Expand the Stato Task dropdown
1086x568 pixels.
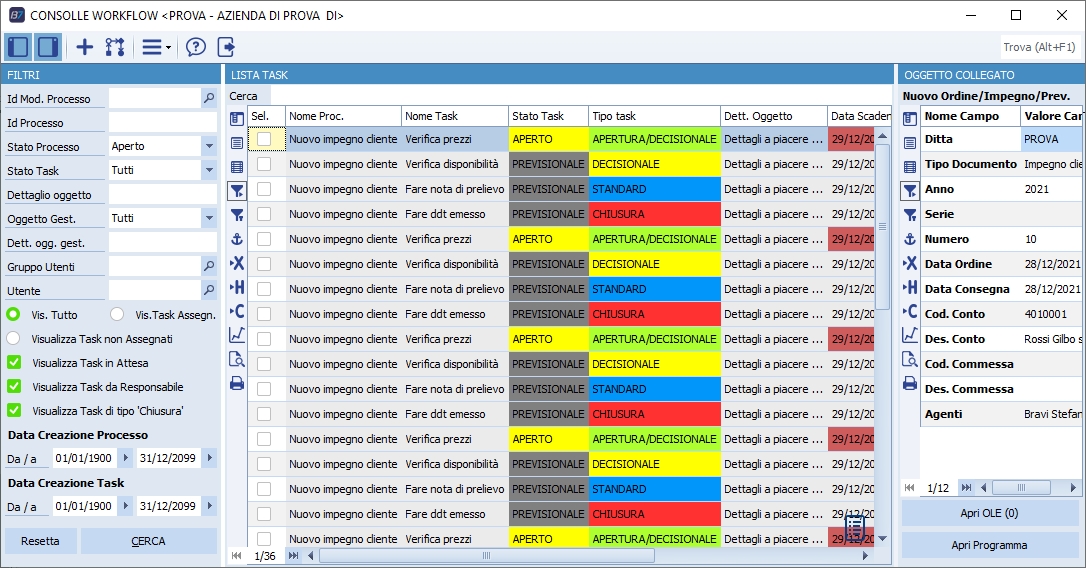[x=209, y=171]
